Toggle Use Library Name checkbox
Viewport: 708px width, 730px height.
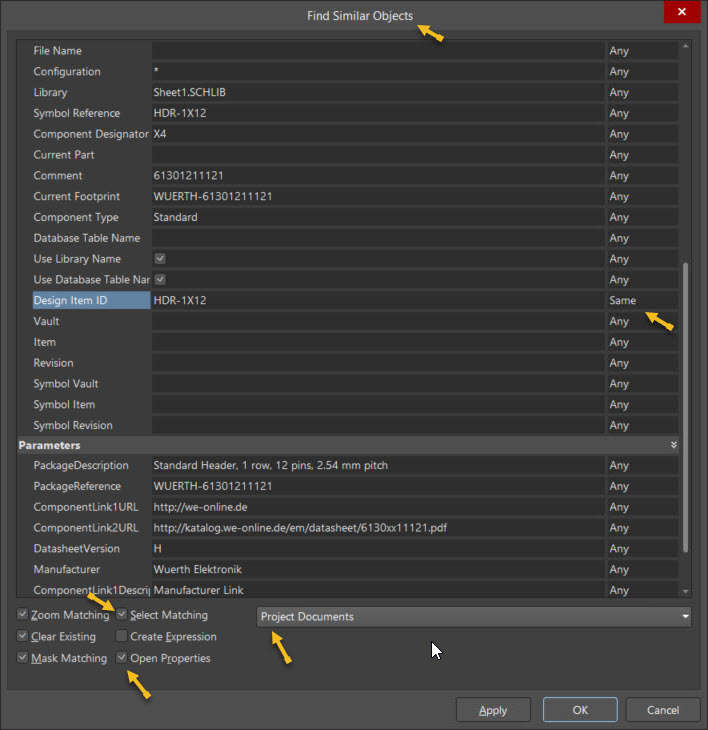pos(160,258)
